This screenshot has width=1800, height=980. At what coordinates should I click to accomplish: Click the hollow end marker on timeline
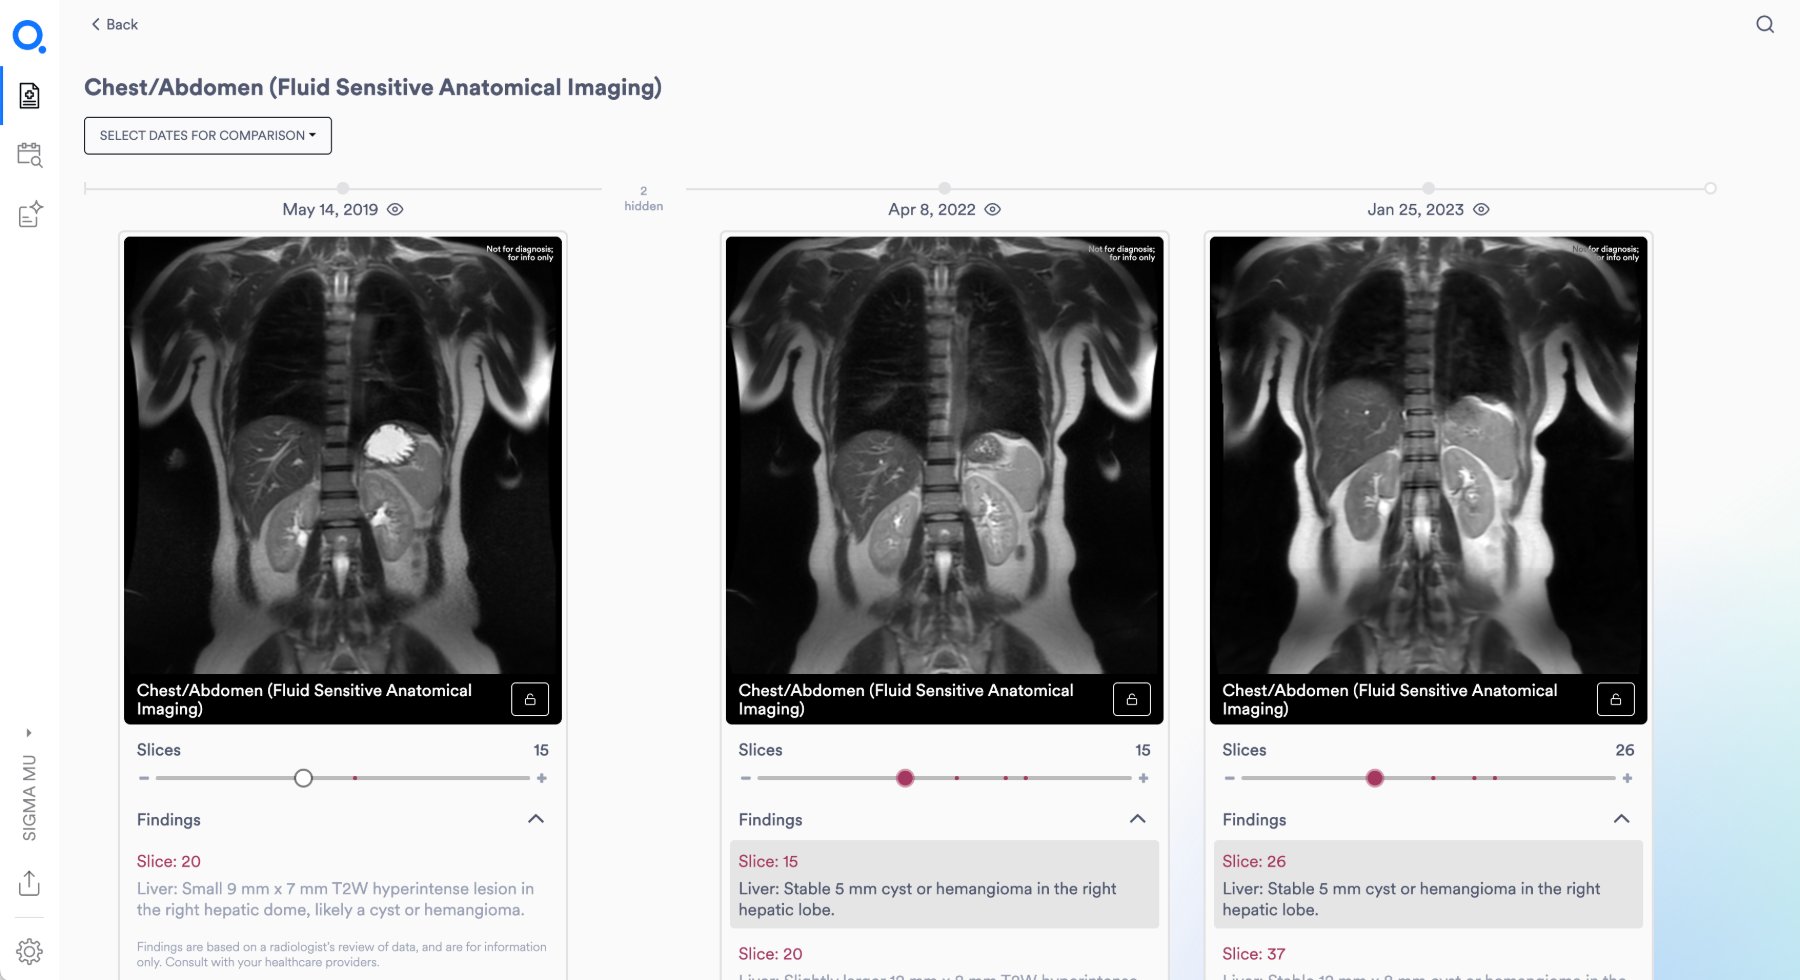(1711, 188)
